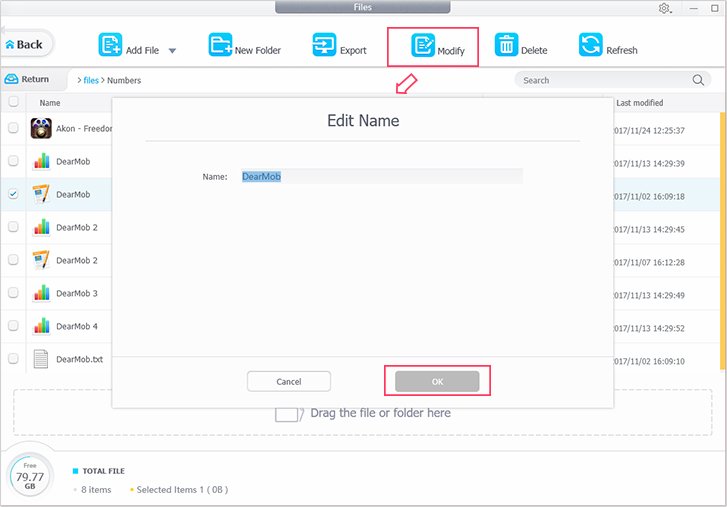This screenshot has width=727, height=507.
Task: Click the DearMob.txt text file icon
Action: pyautogui.click(x=41, y=359)
